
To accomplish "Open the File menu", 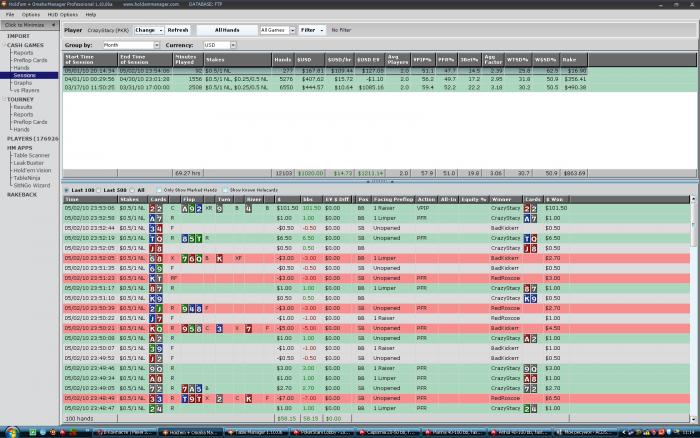I will click(x=10, y=15).
